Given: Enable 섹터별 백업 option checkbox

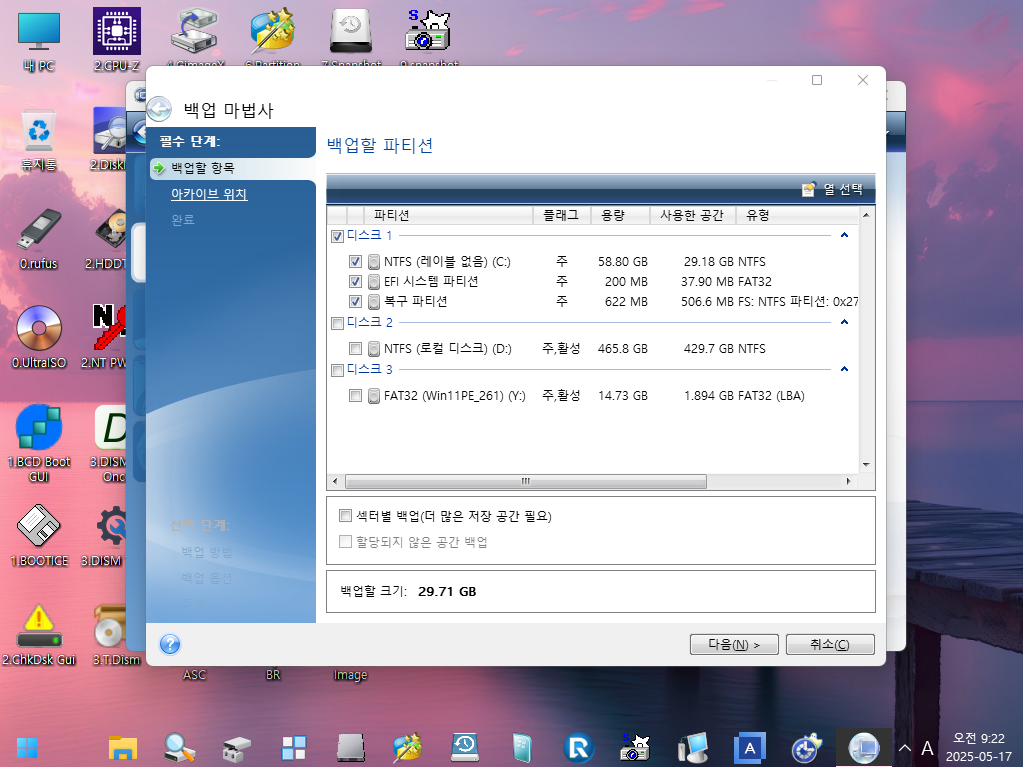Looking at the screenshot, I should coord(345,516).
